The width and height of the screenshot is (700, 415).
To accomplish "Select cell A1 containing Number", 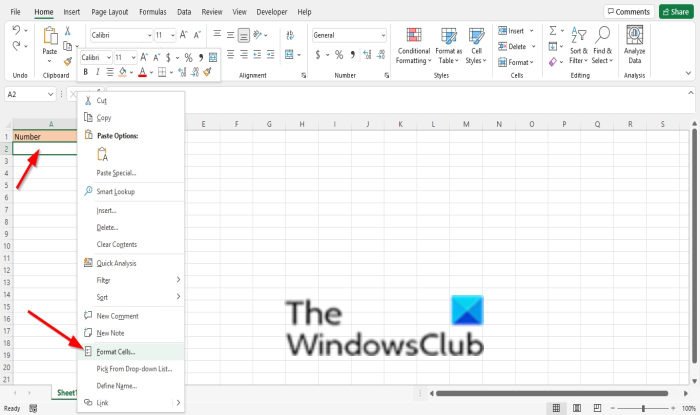I will point(45,137).
